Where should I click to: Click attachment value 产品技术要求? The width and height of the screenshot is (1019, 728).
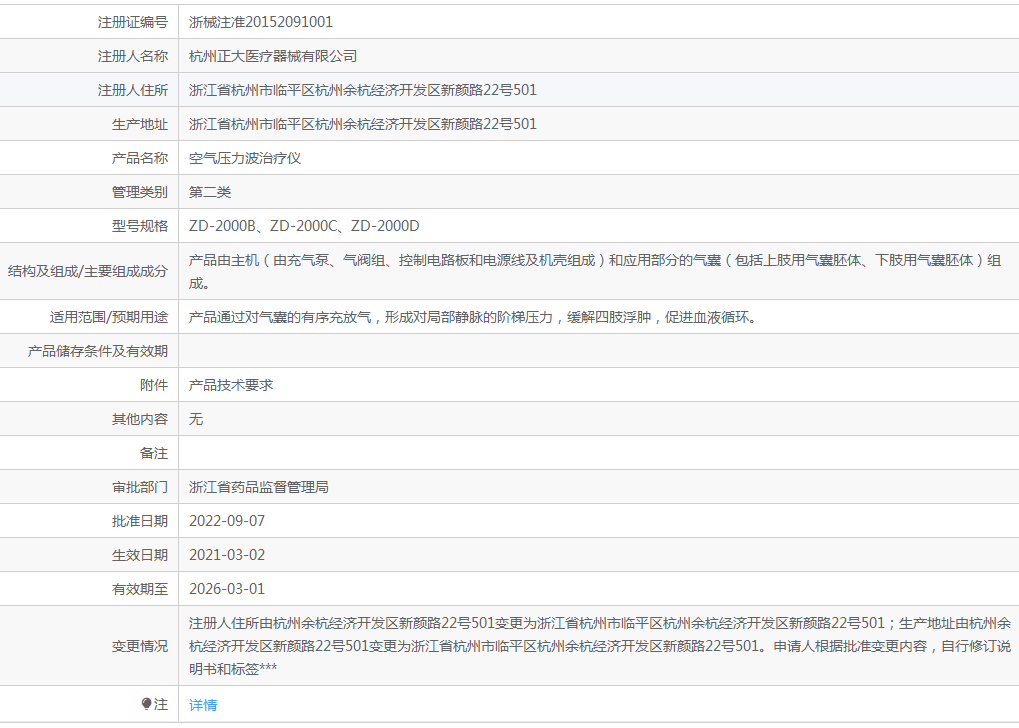click(231, 385)
